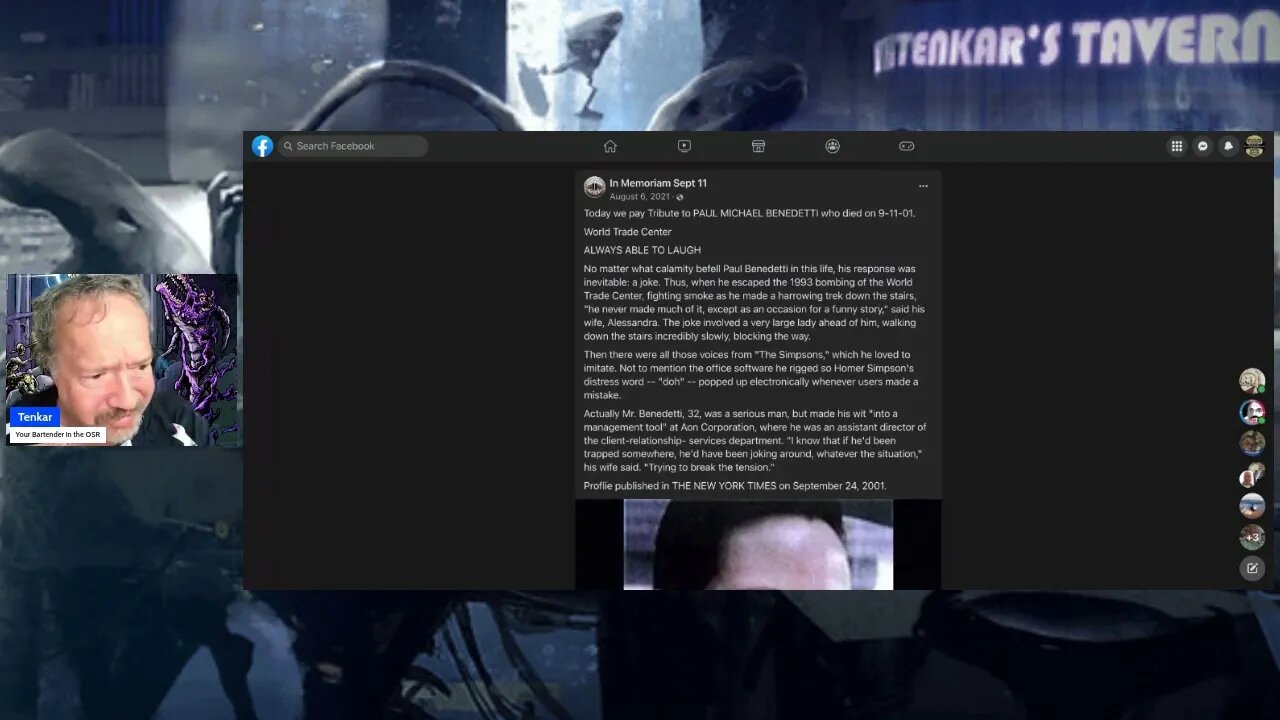The width and height of the screenshot is (1280, 720).
Task: Click the 'World Trade Center' line in the post
Action: pyautogui.click(x=628, y=232)
